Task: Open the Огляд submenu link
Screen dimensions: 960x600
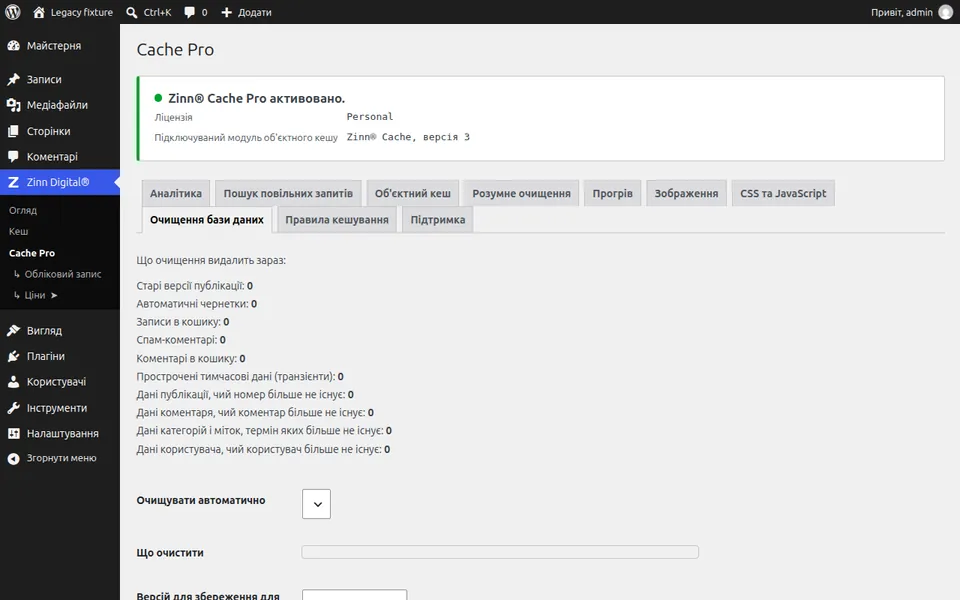Action: point(23,211)
